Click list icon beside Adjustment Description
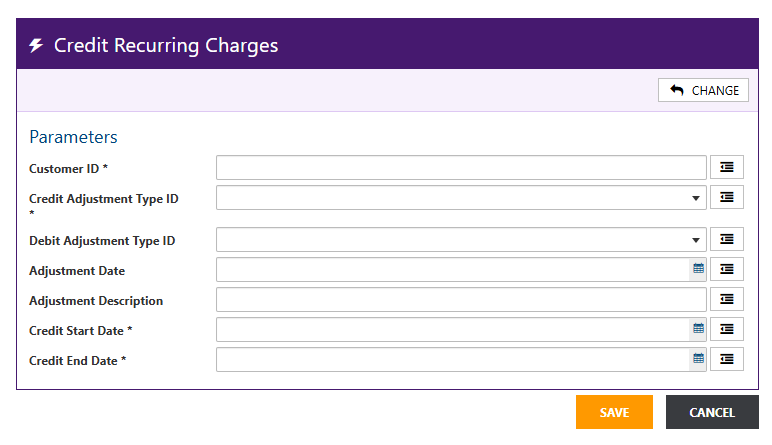This screenshot has height=445, width=772. 727,299
